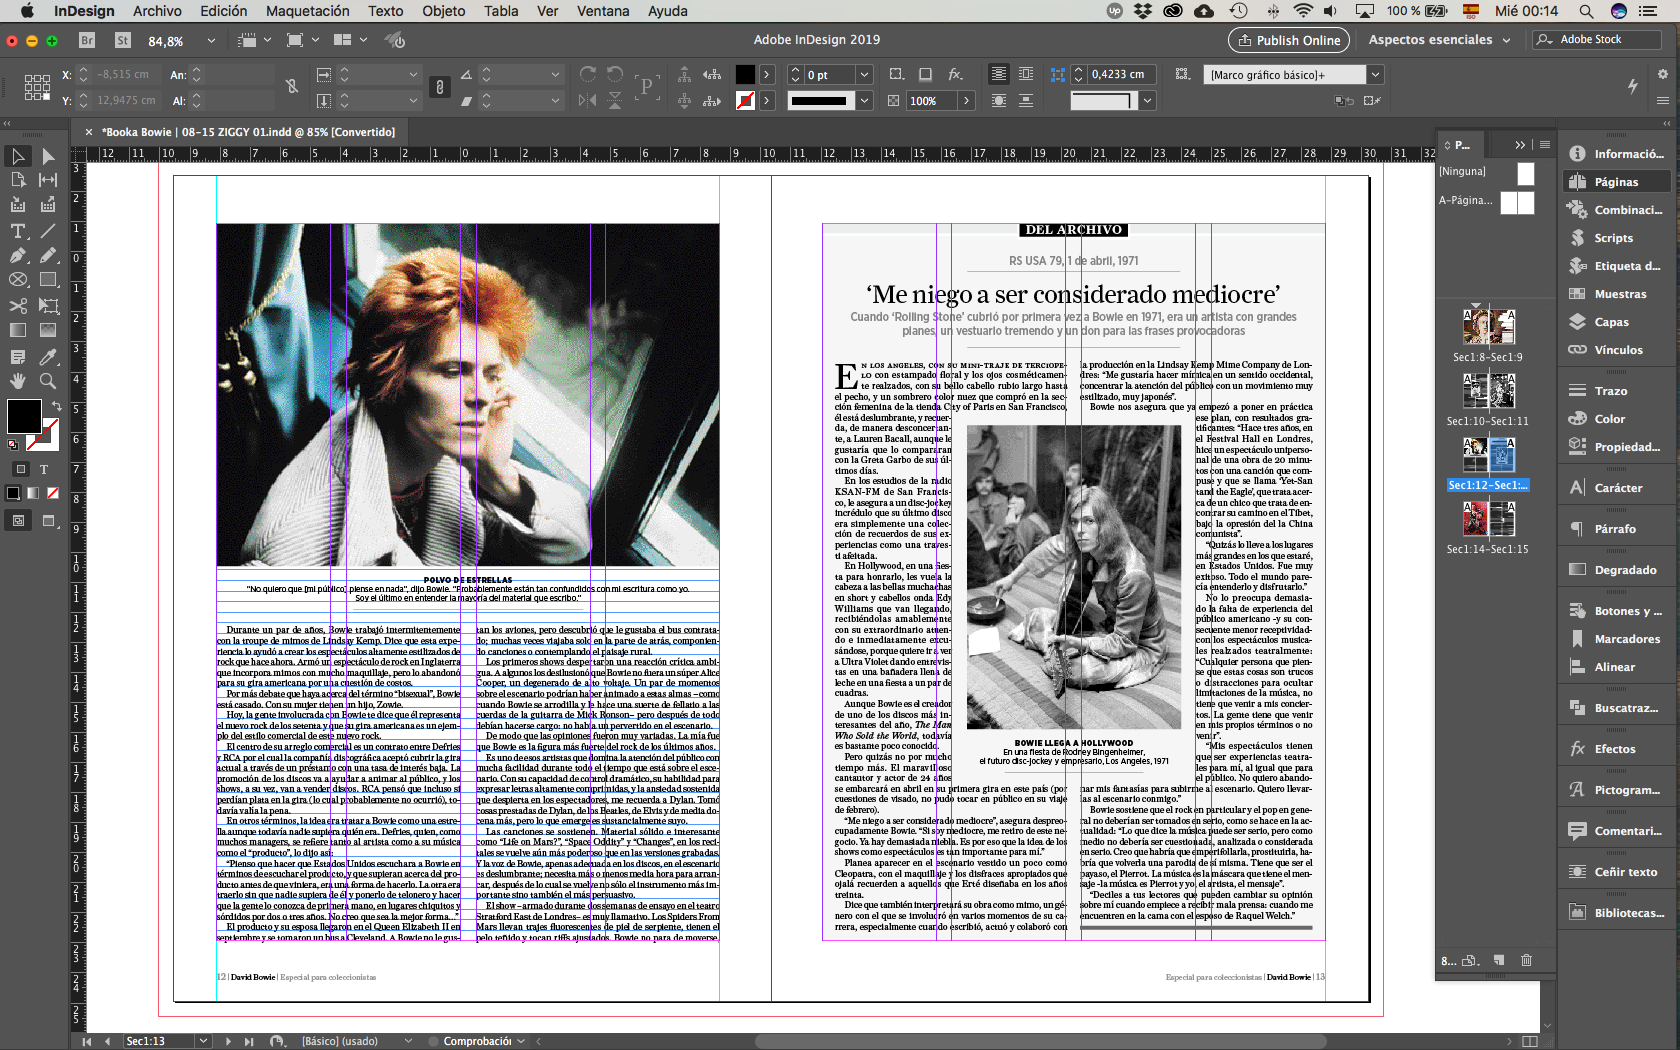Choose the Gap tool

(x=47, y=180)
